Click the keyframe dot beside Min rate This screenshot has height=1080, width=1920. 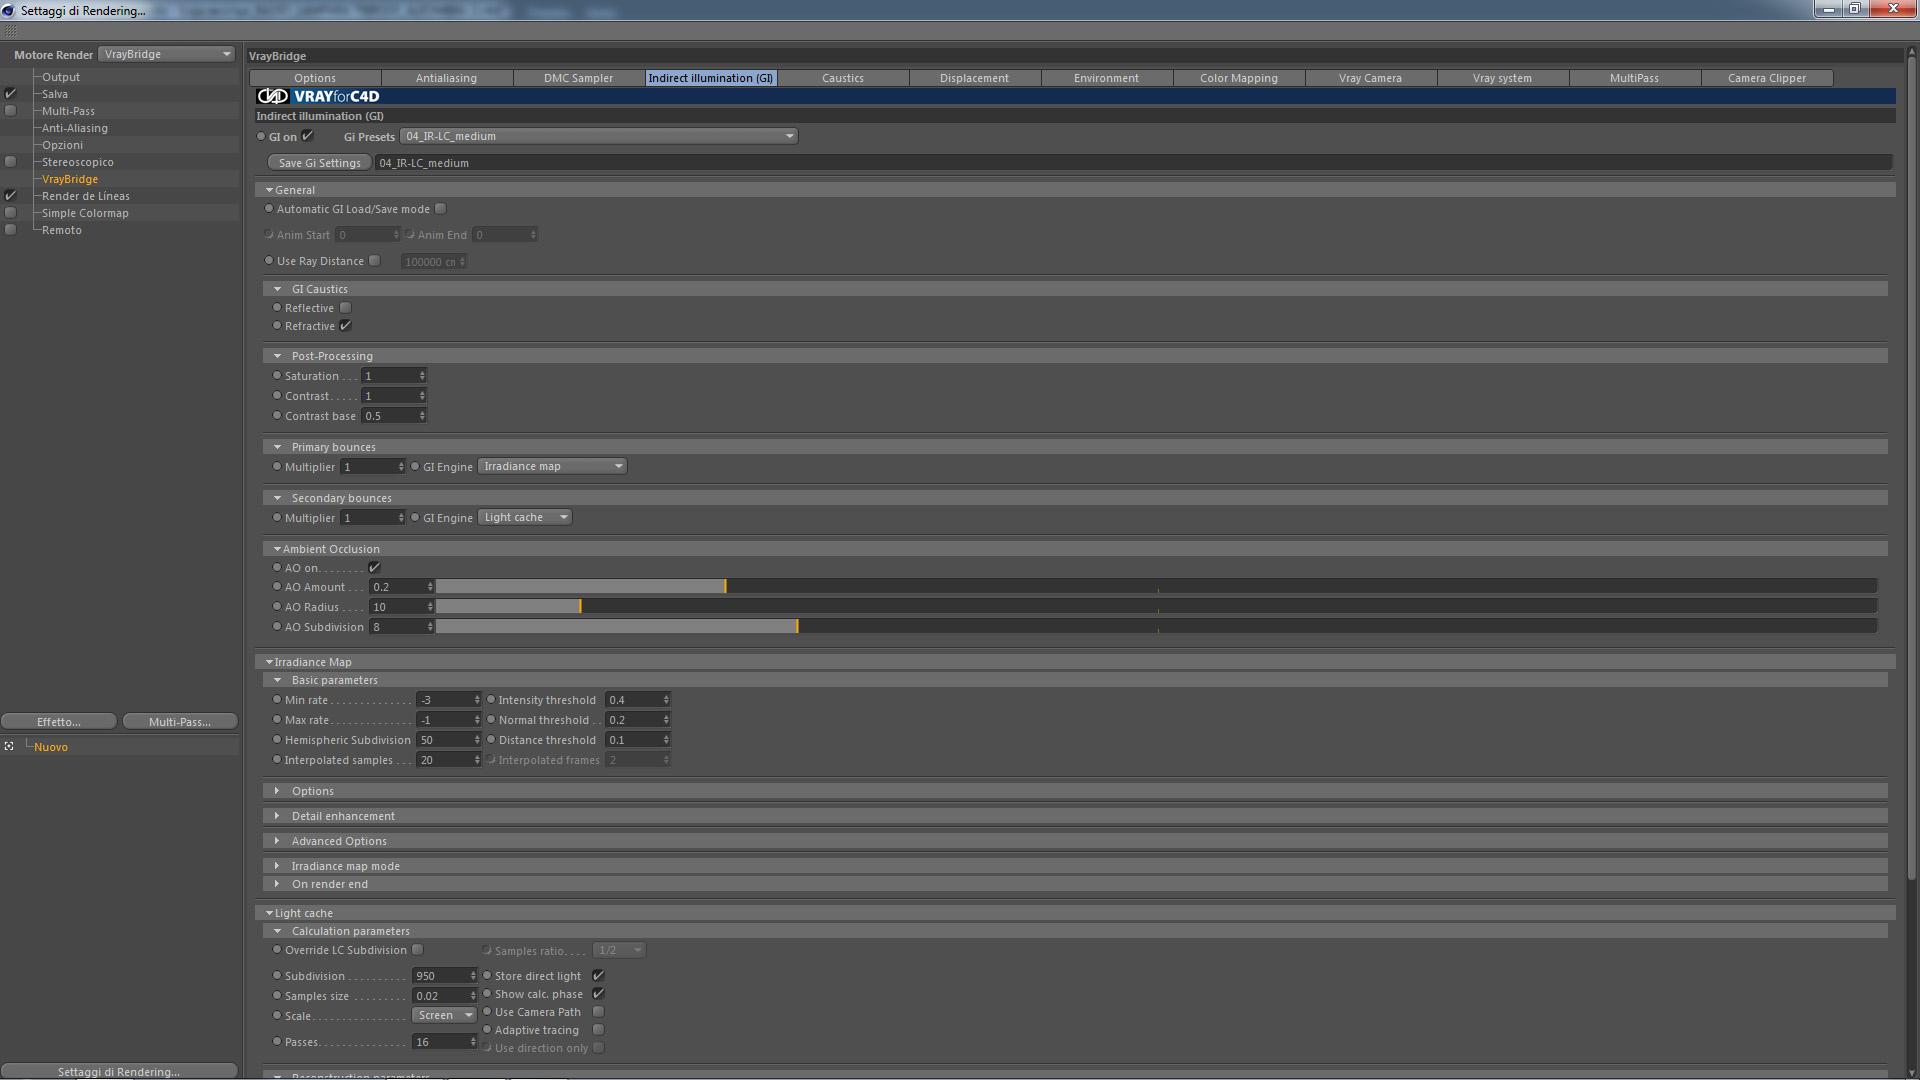click(277, 700)
